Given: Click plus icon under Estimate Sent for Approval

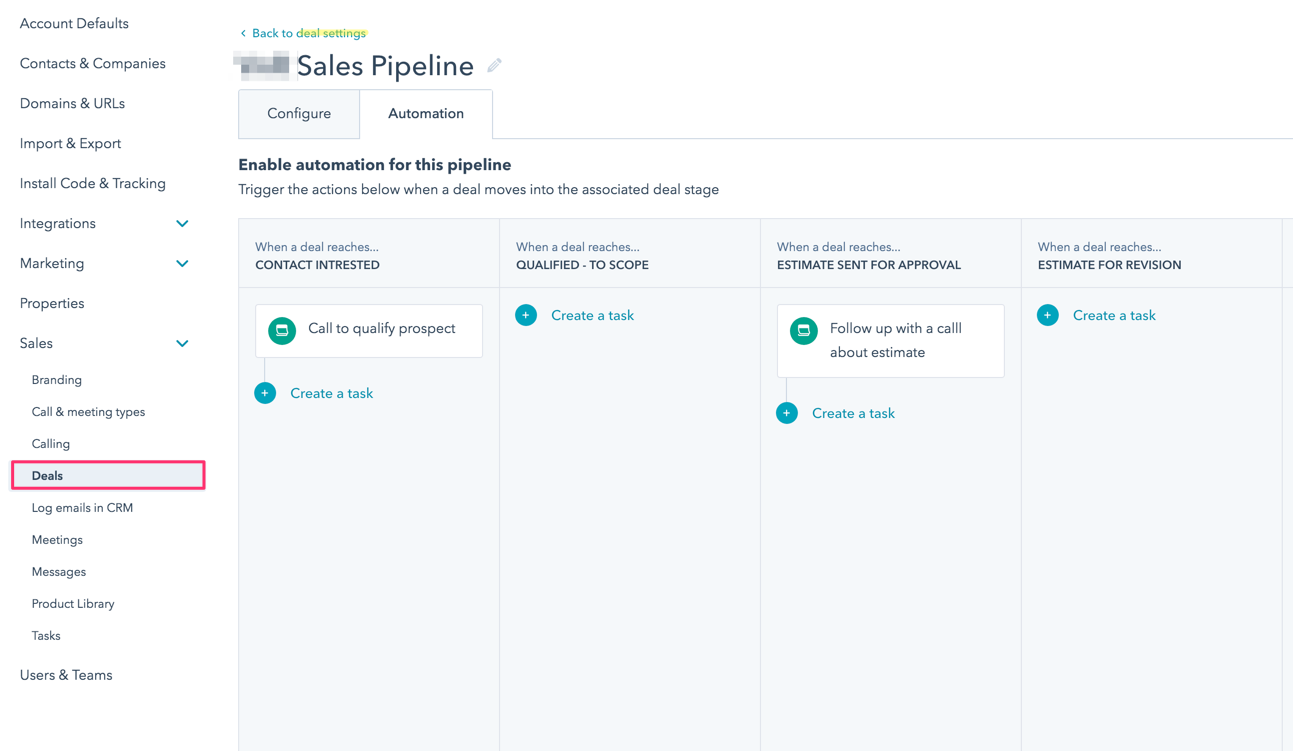Looking at the screenshot, I should tap(787, 413).
